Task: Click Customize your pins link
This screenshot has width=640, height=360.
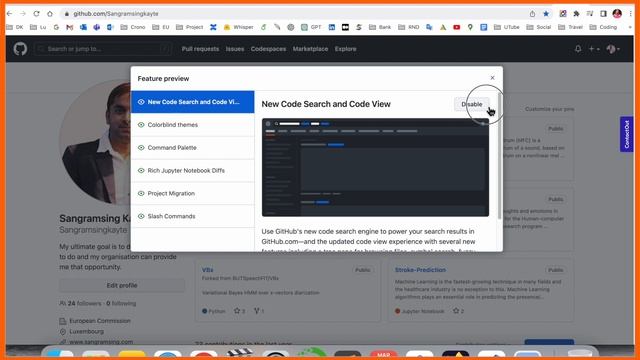Action: coord(549,109)
